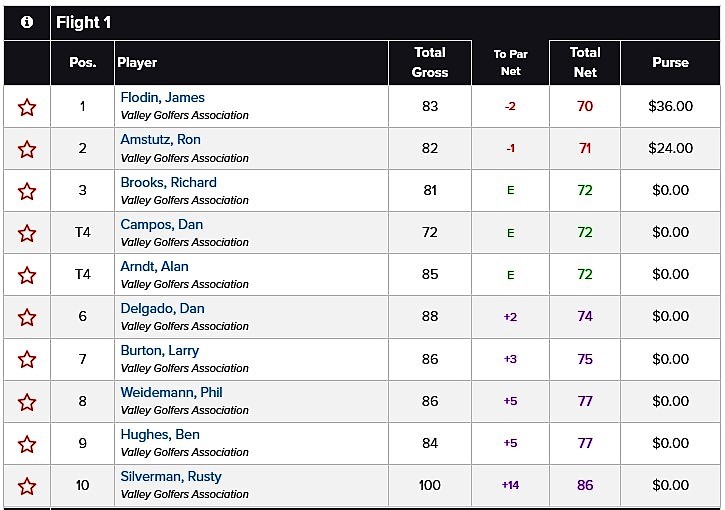Click the Pos. column header
Image resolution: width=725 pixels, height=510 pixels.
tap(83, 62)
